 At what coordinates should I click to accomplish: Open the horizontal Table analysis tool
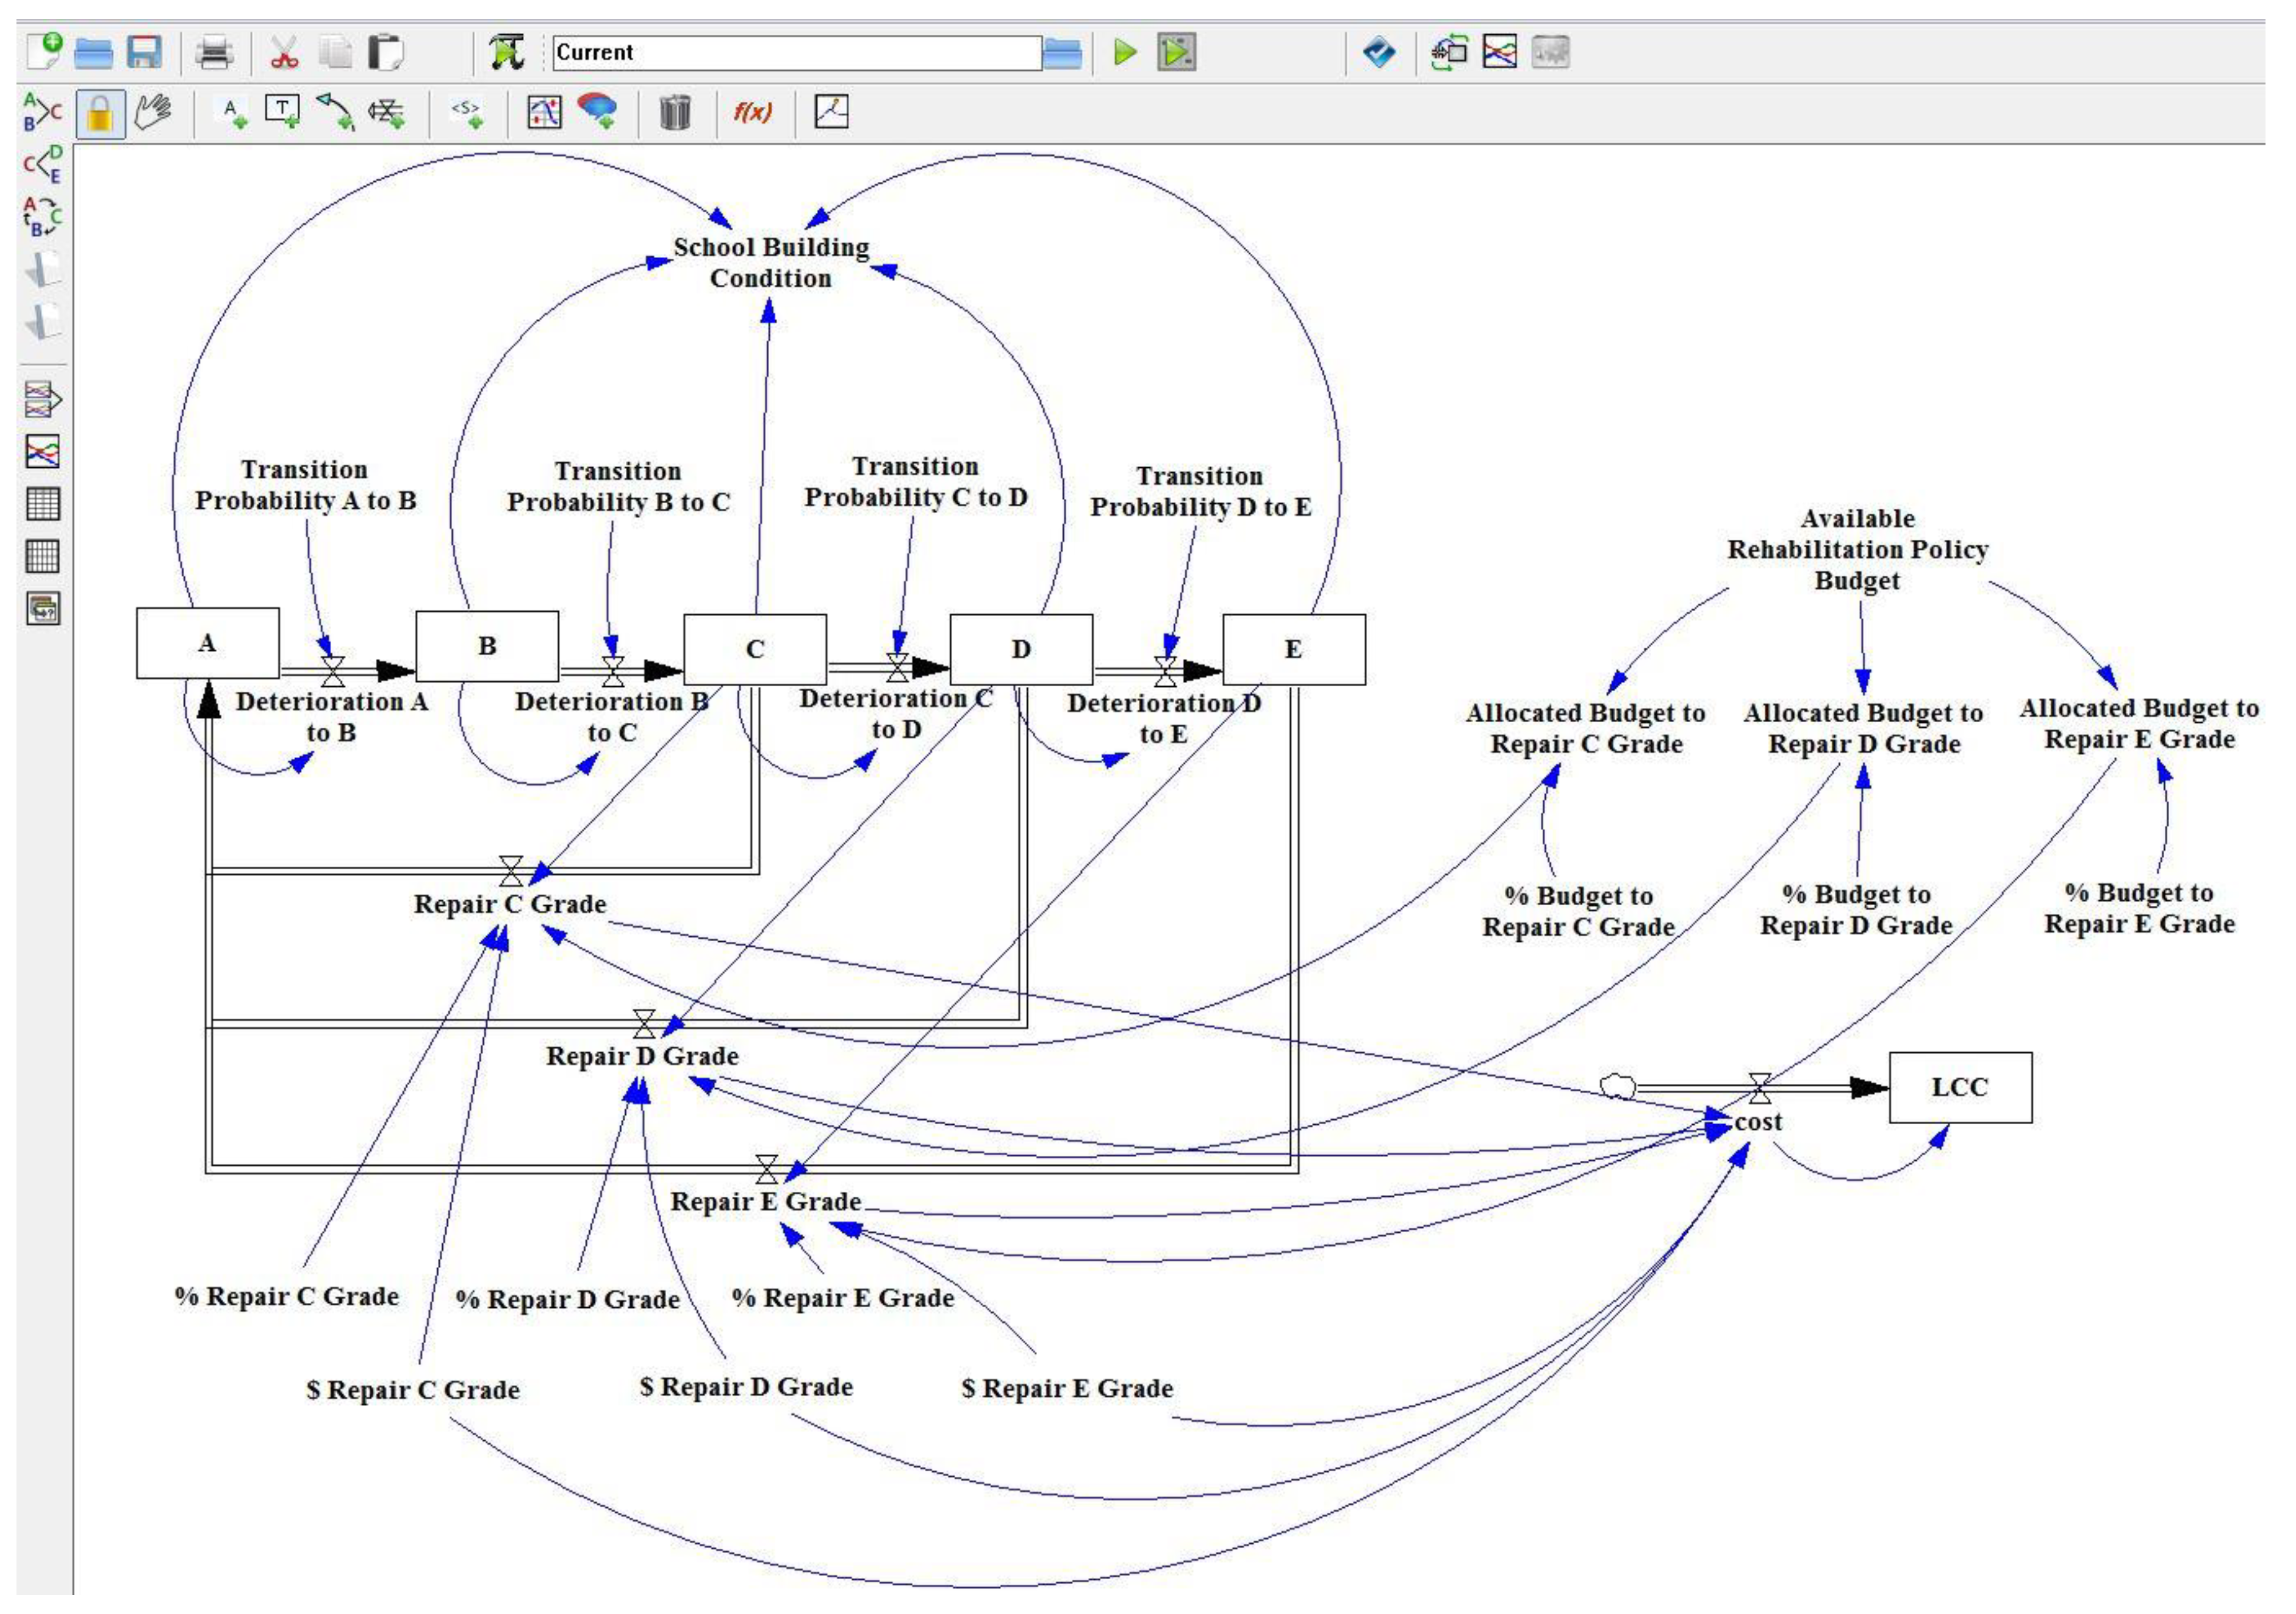click(42, 503)
